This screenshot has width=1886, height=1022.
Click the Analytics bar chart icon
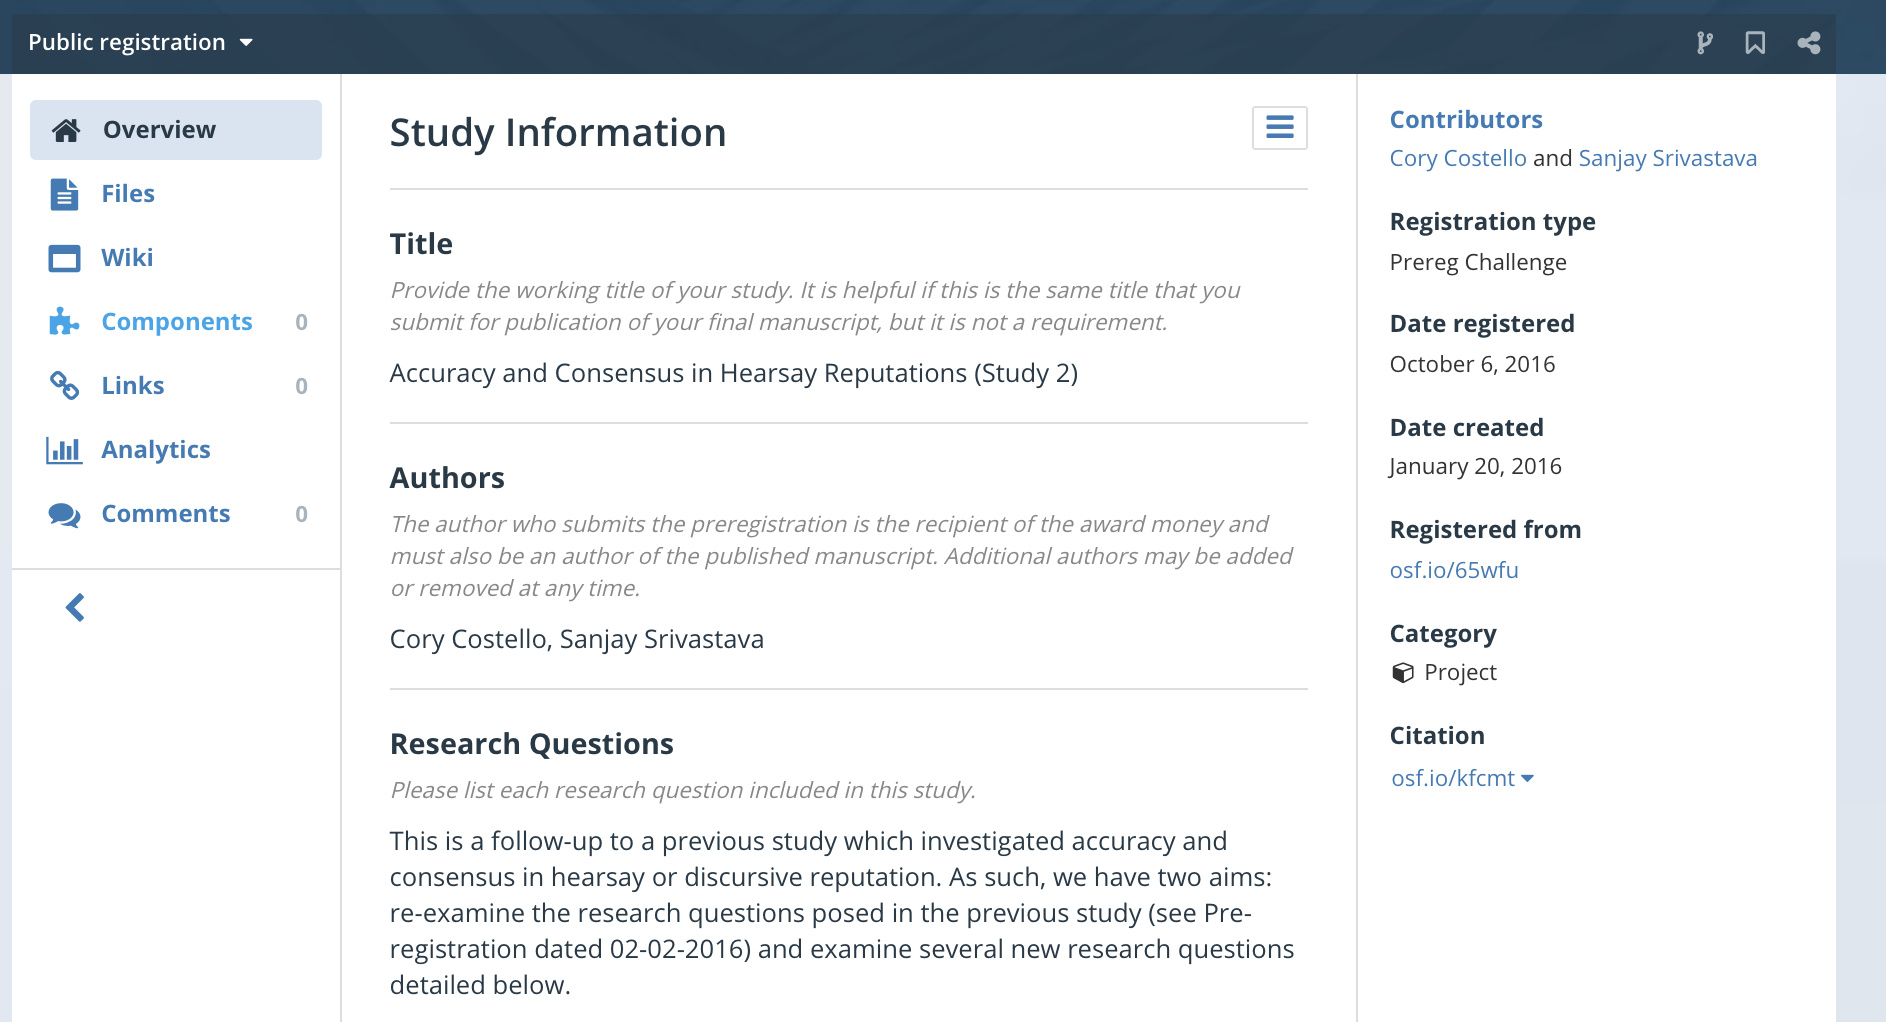tap(64, 450)
